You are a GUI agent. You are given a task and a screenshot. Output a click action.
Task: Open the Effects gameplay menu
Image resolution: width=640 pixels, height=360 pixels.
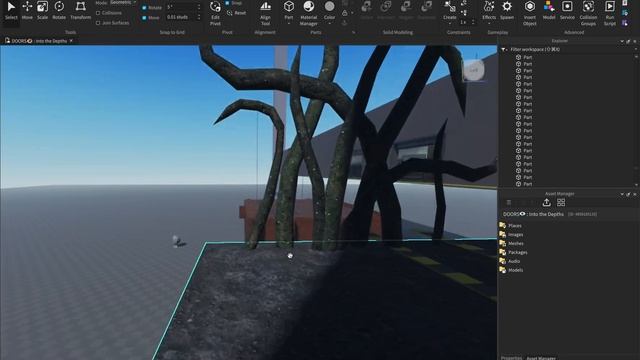[x=489, y=10]
